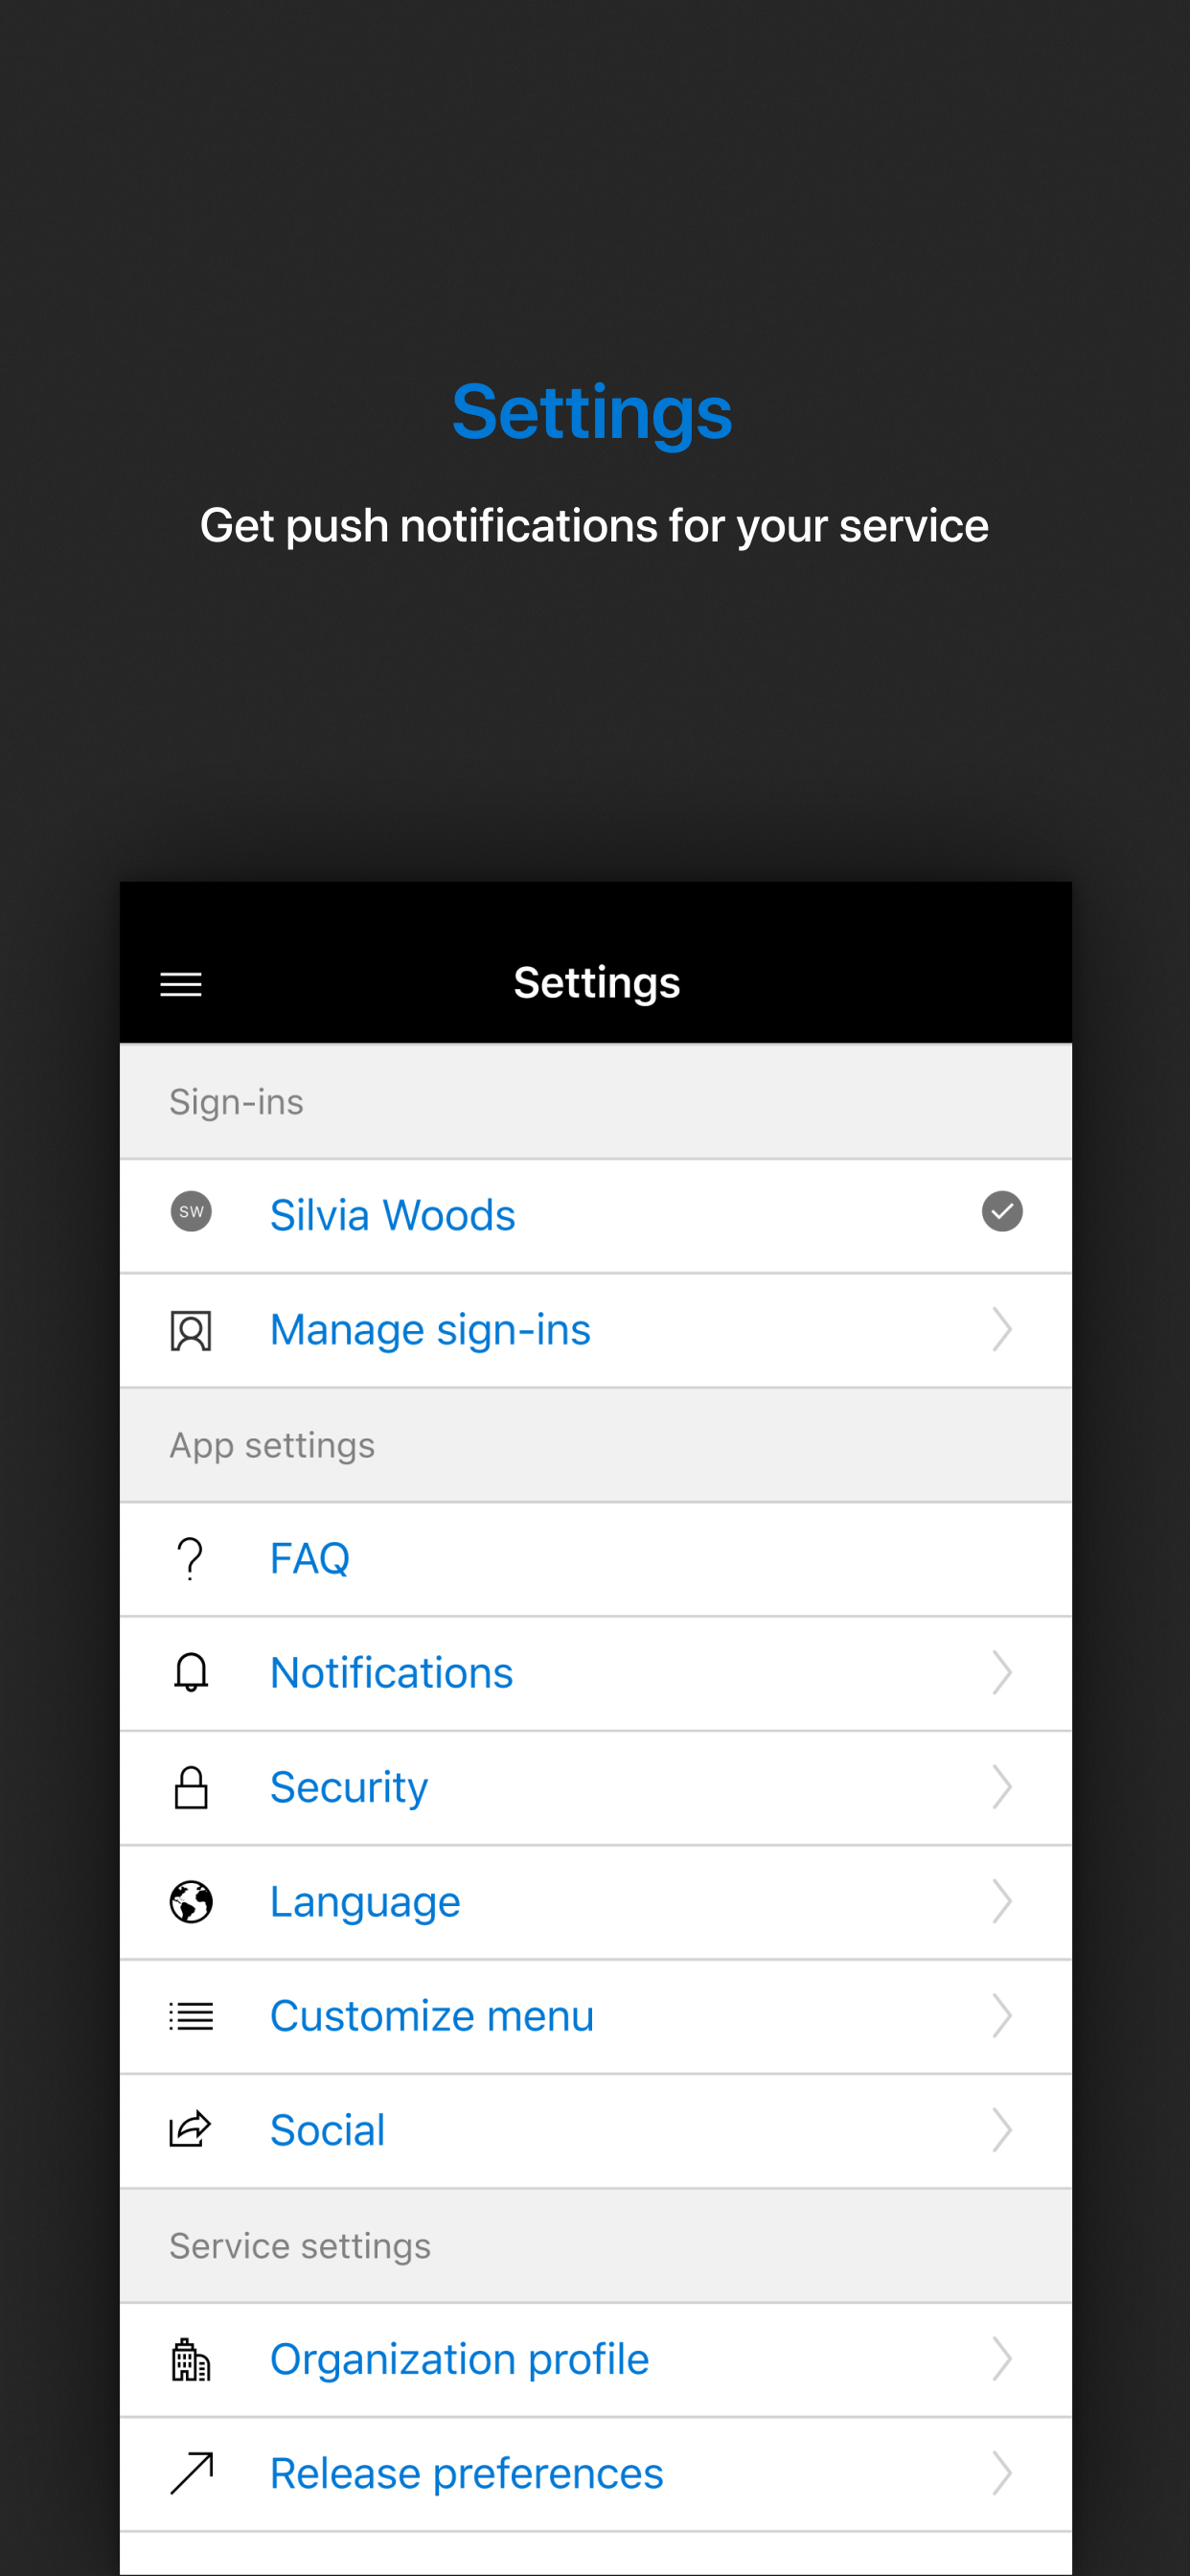Image resolution: width=1190 pixels, height=2576 pixels.
Task: Tap the Notifications bell icon
Action: (x=191, y=1672)
